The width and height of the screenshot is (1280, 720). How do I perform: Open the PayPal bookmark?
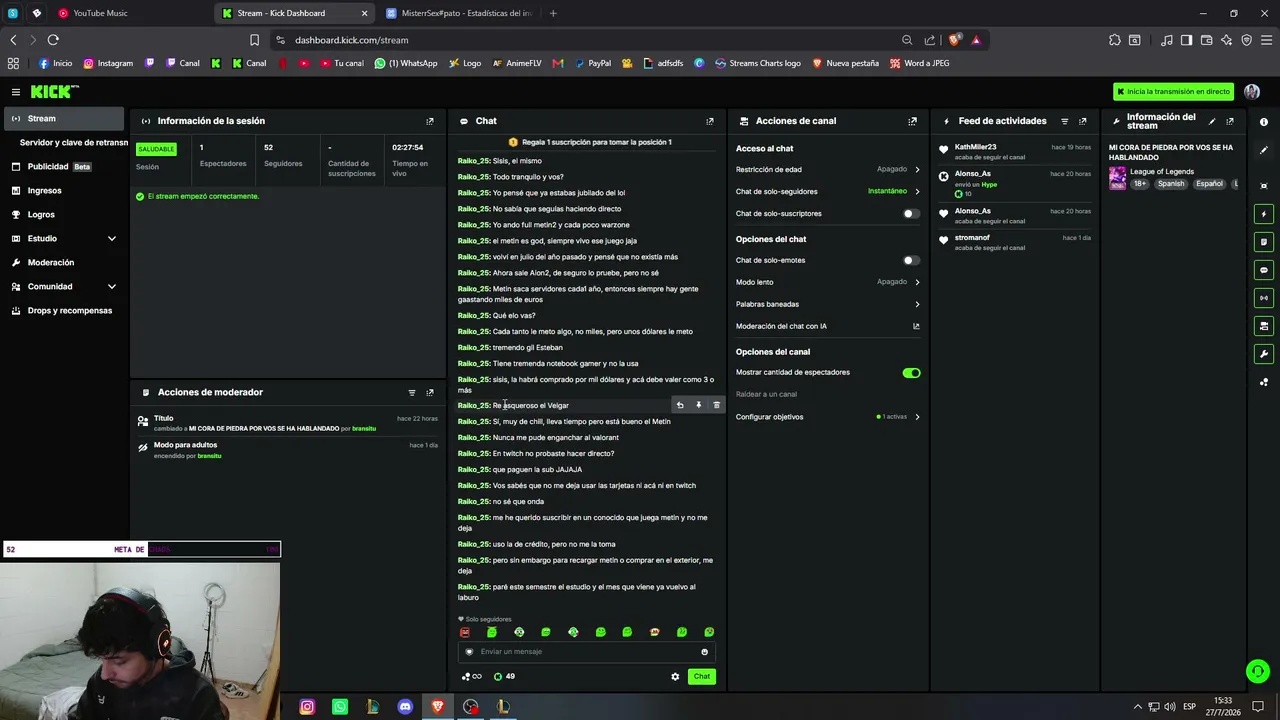pyautogui.click(x=592, y=63)
